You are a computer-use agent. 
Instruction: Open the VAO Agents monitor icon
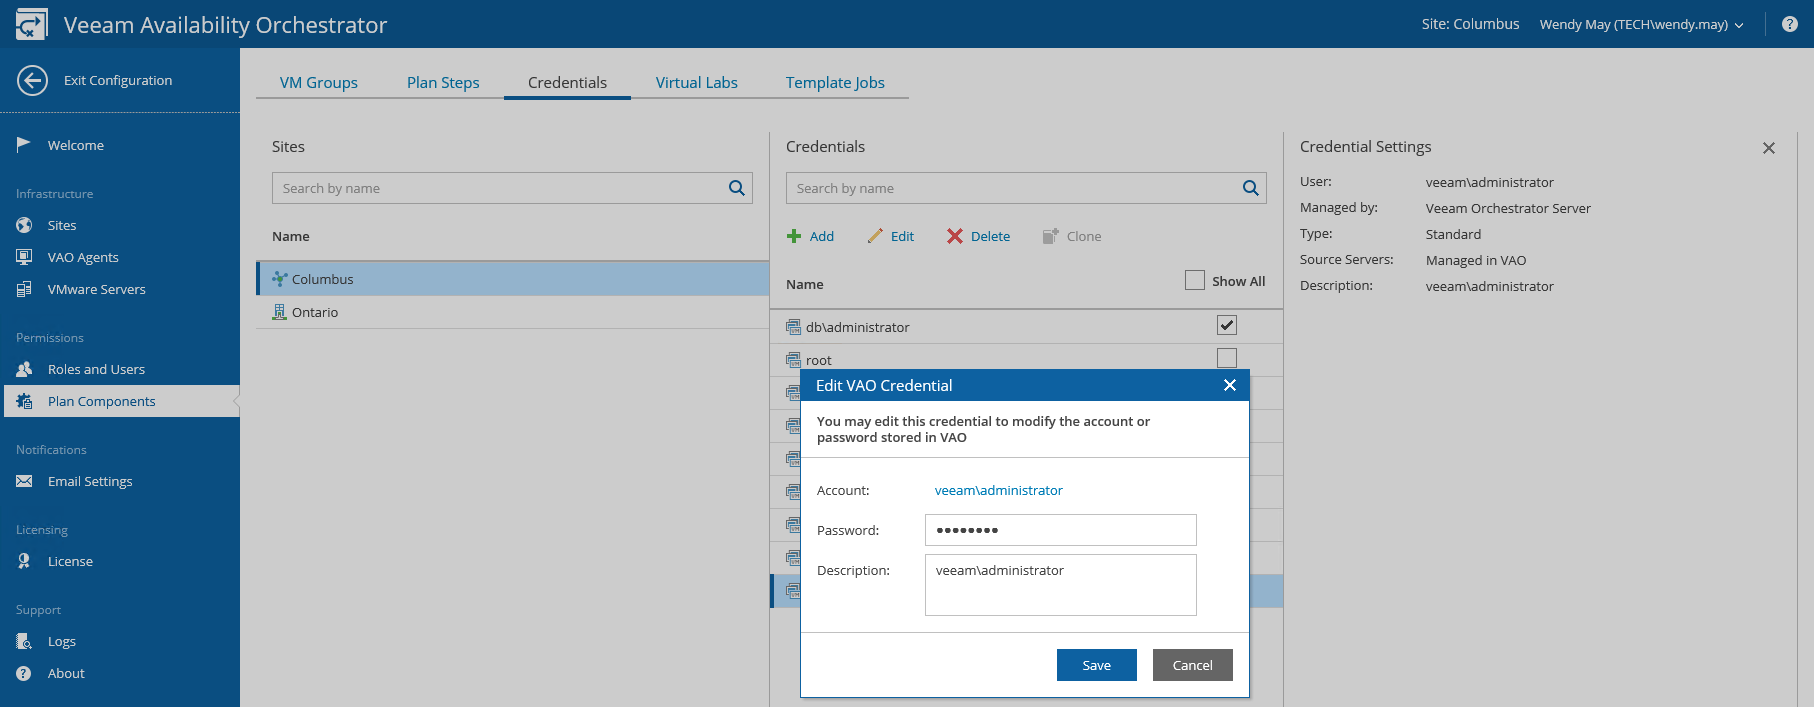(x=24, y=257)
